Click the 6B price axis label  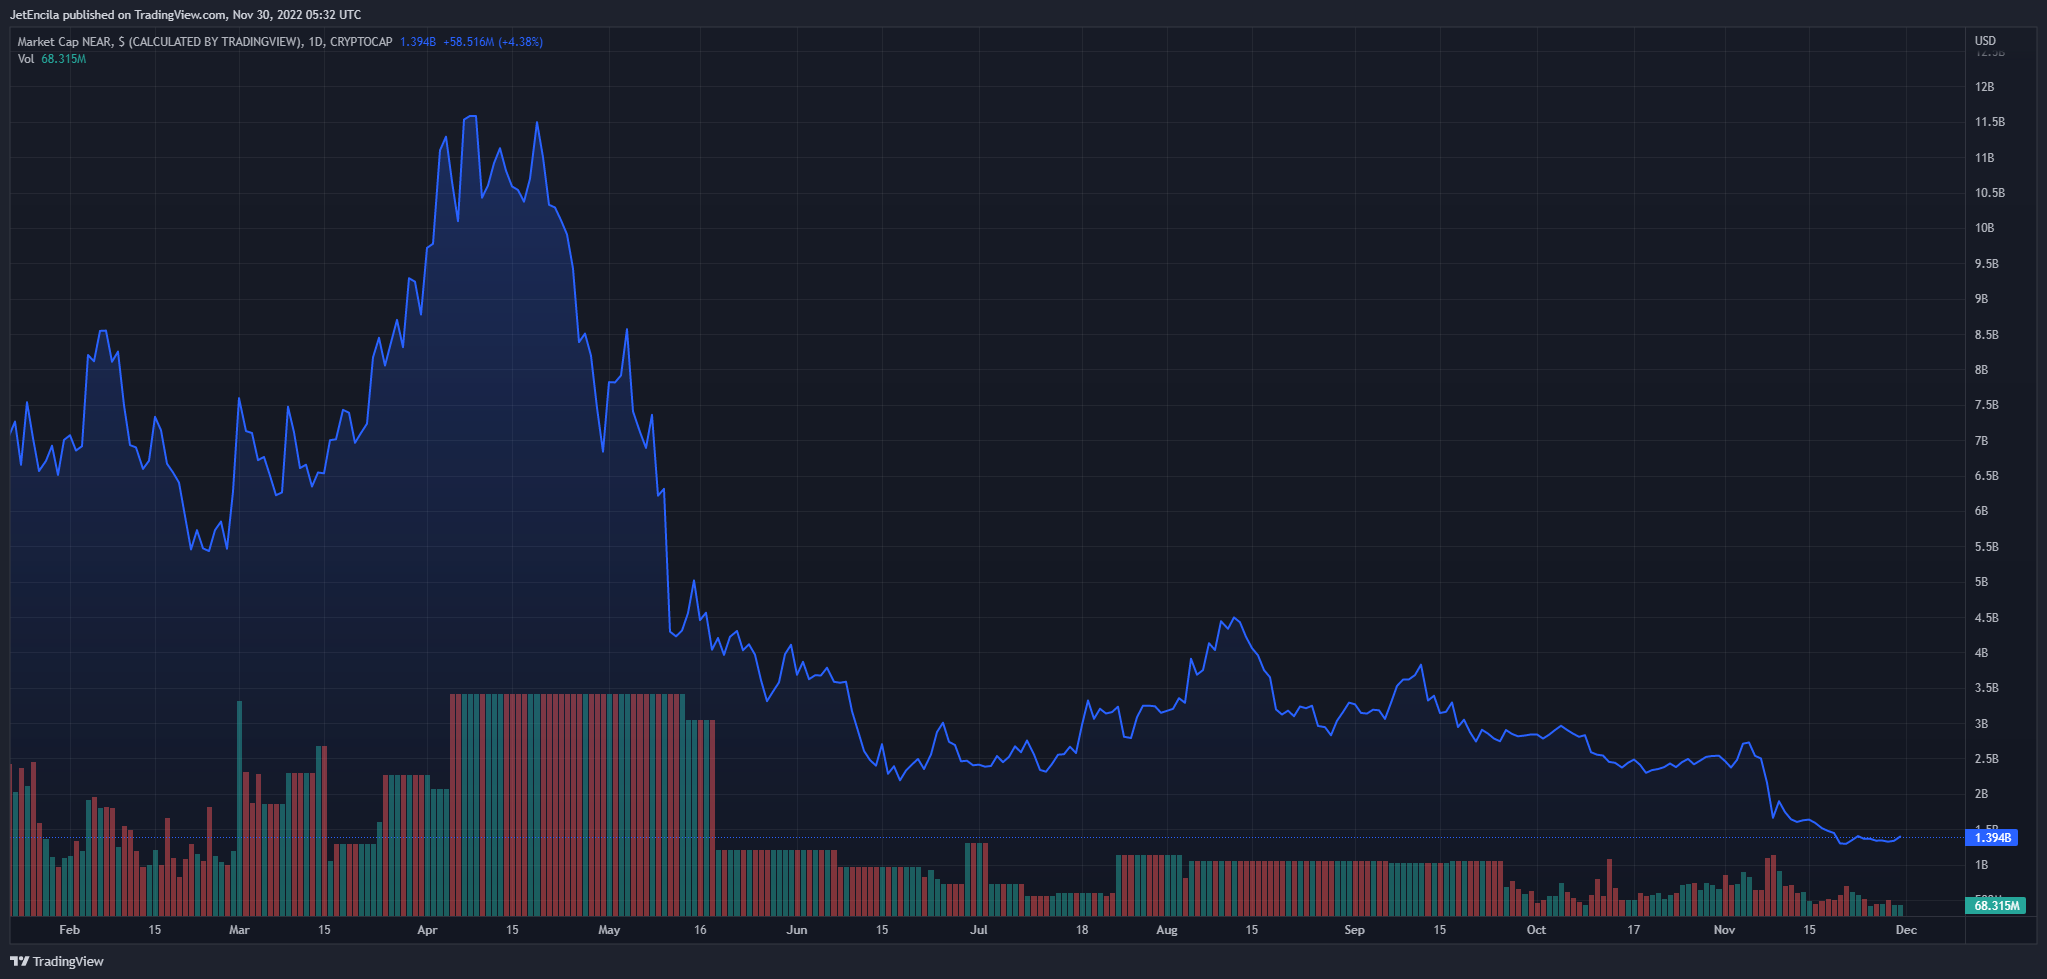coord(1981,511)
